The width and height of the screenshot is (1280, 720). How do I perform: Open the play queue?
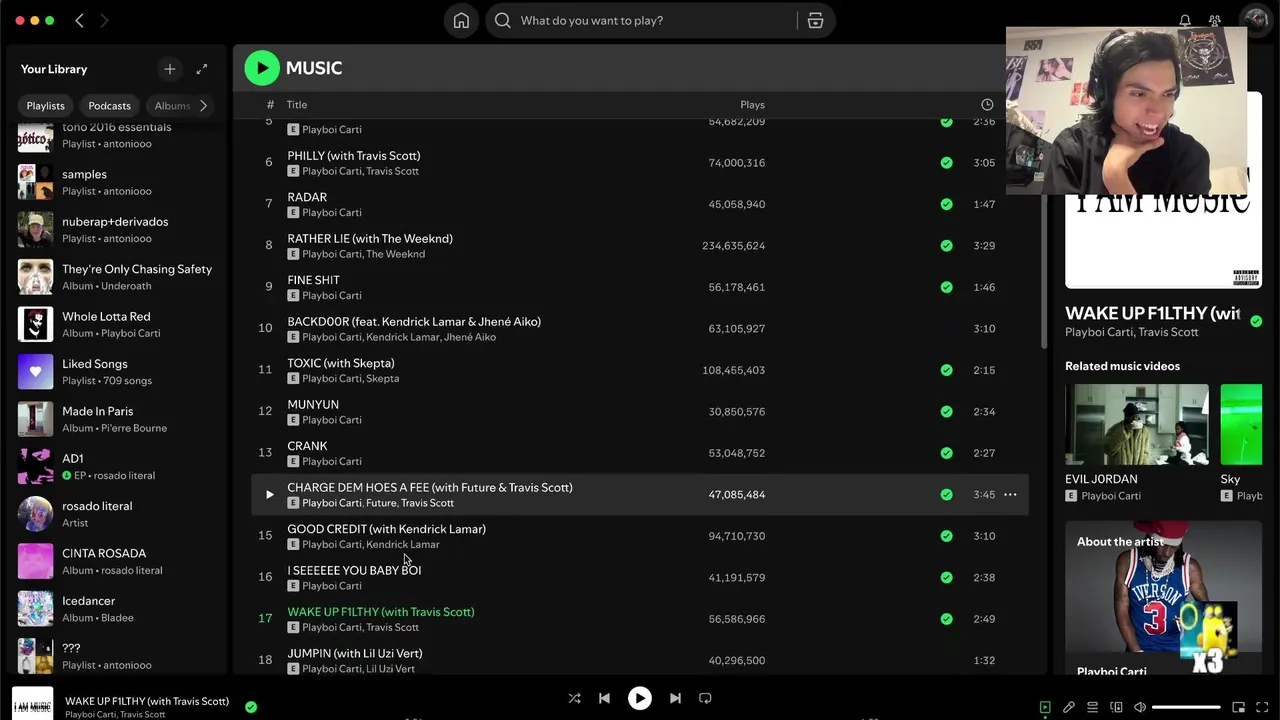tap(1093, 707)
